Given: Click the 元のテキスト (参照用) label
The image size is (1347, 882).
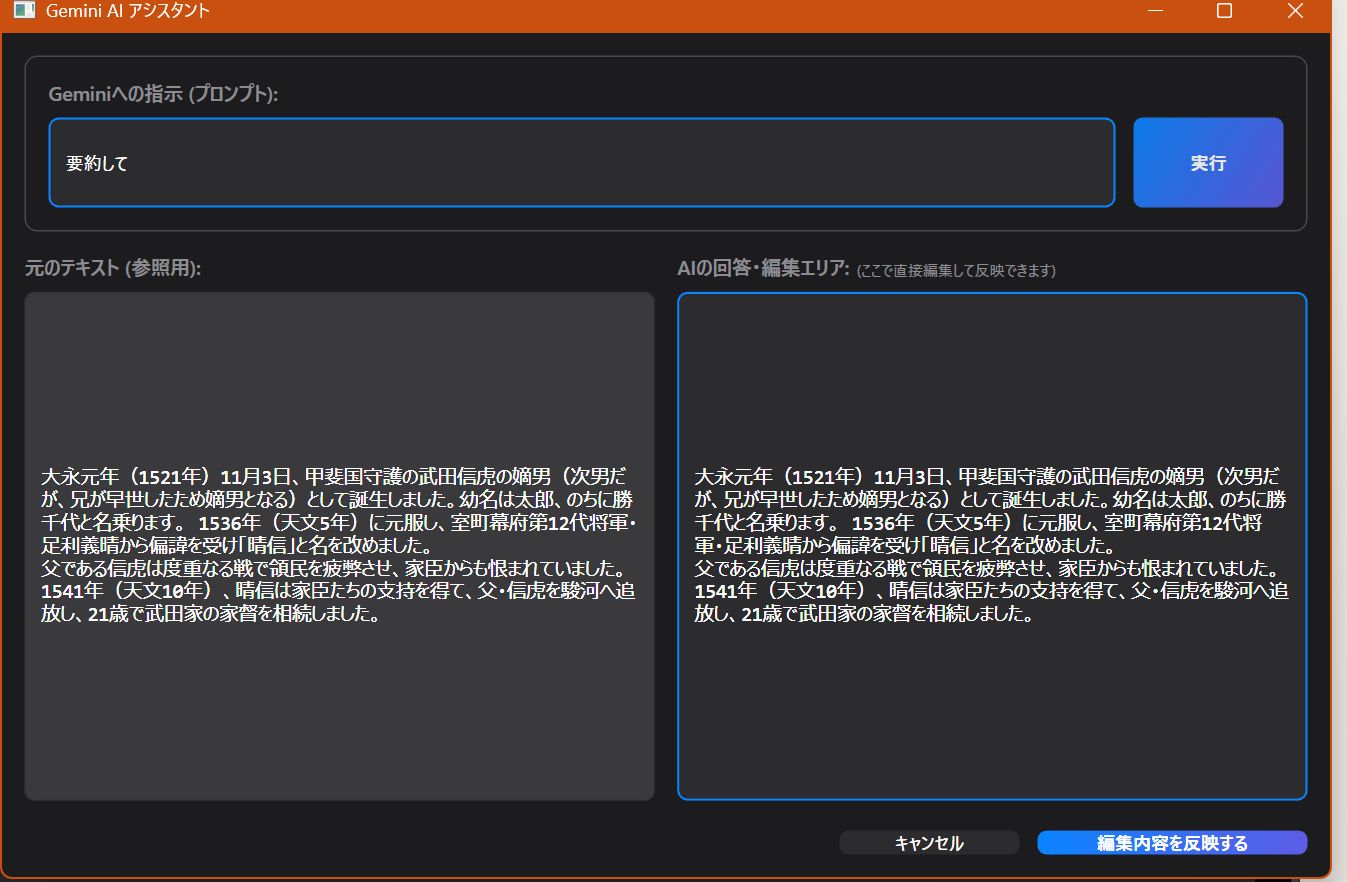Looking at the screenshot, I should click(x=108, y=266).
